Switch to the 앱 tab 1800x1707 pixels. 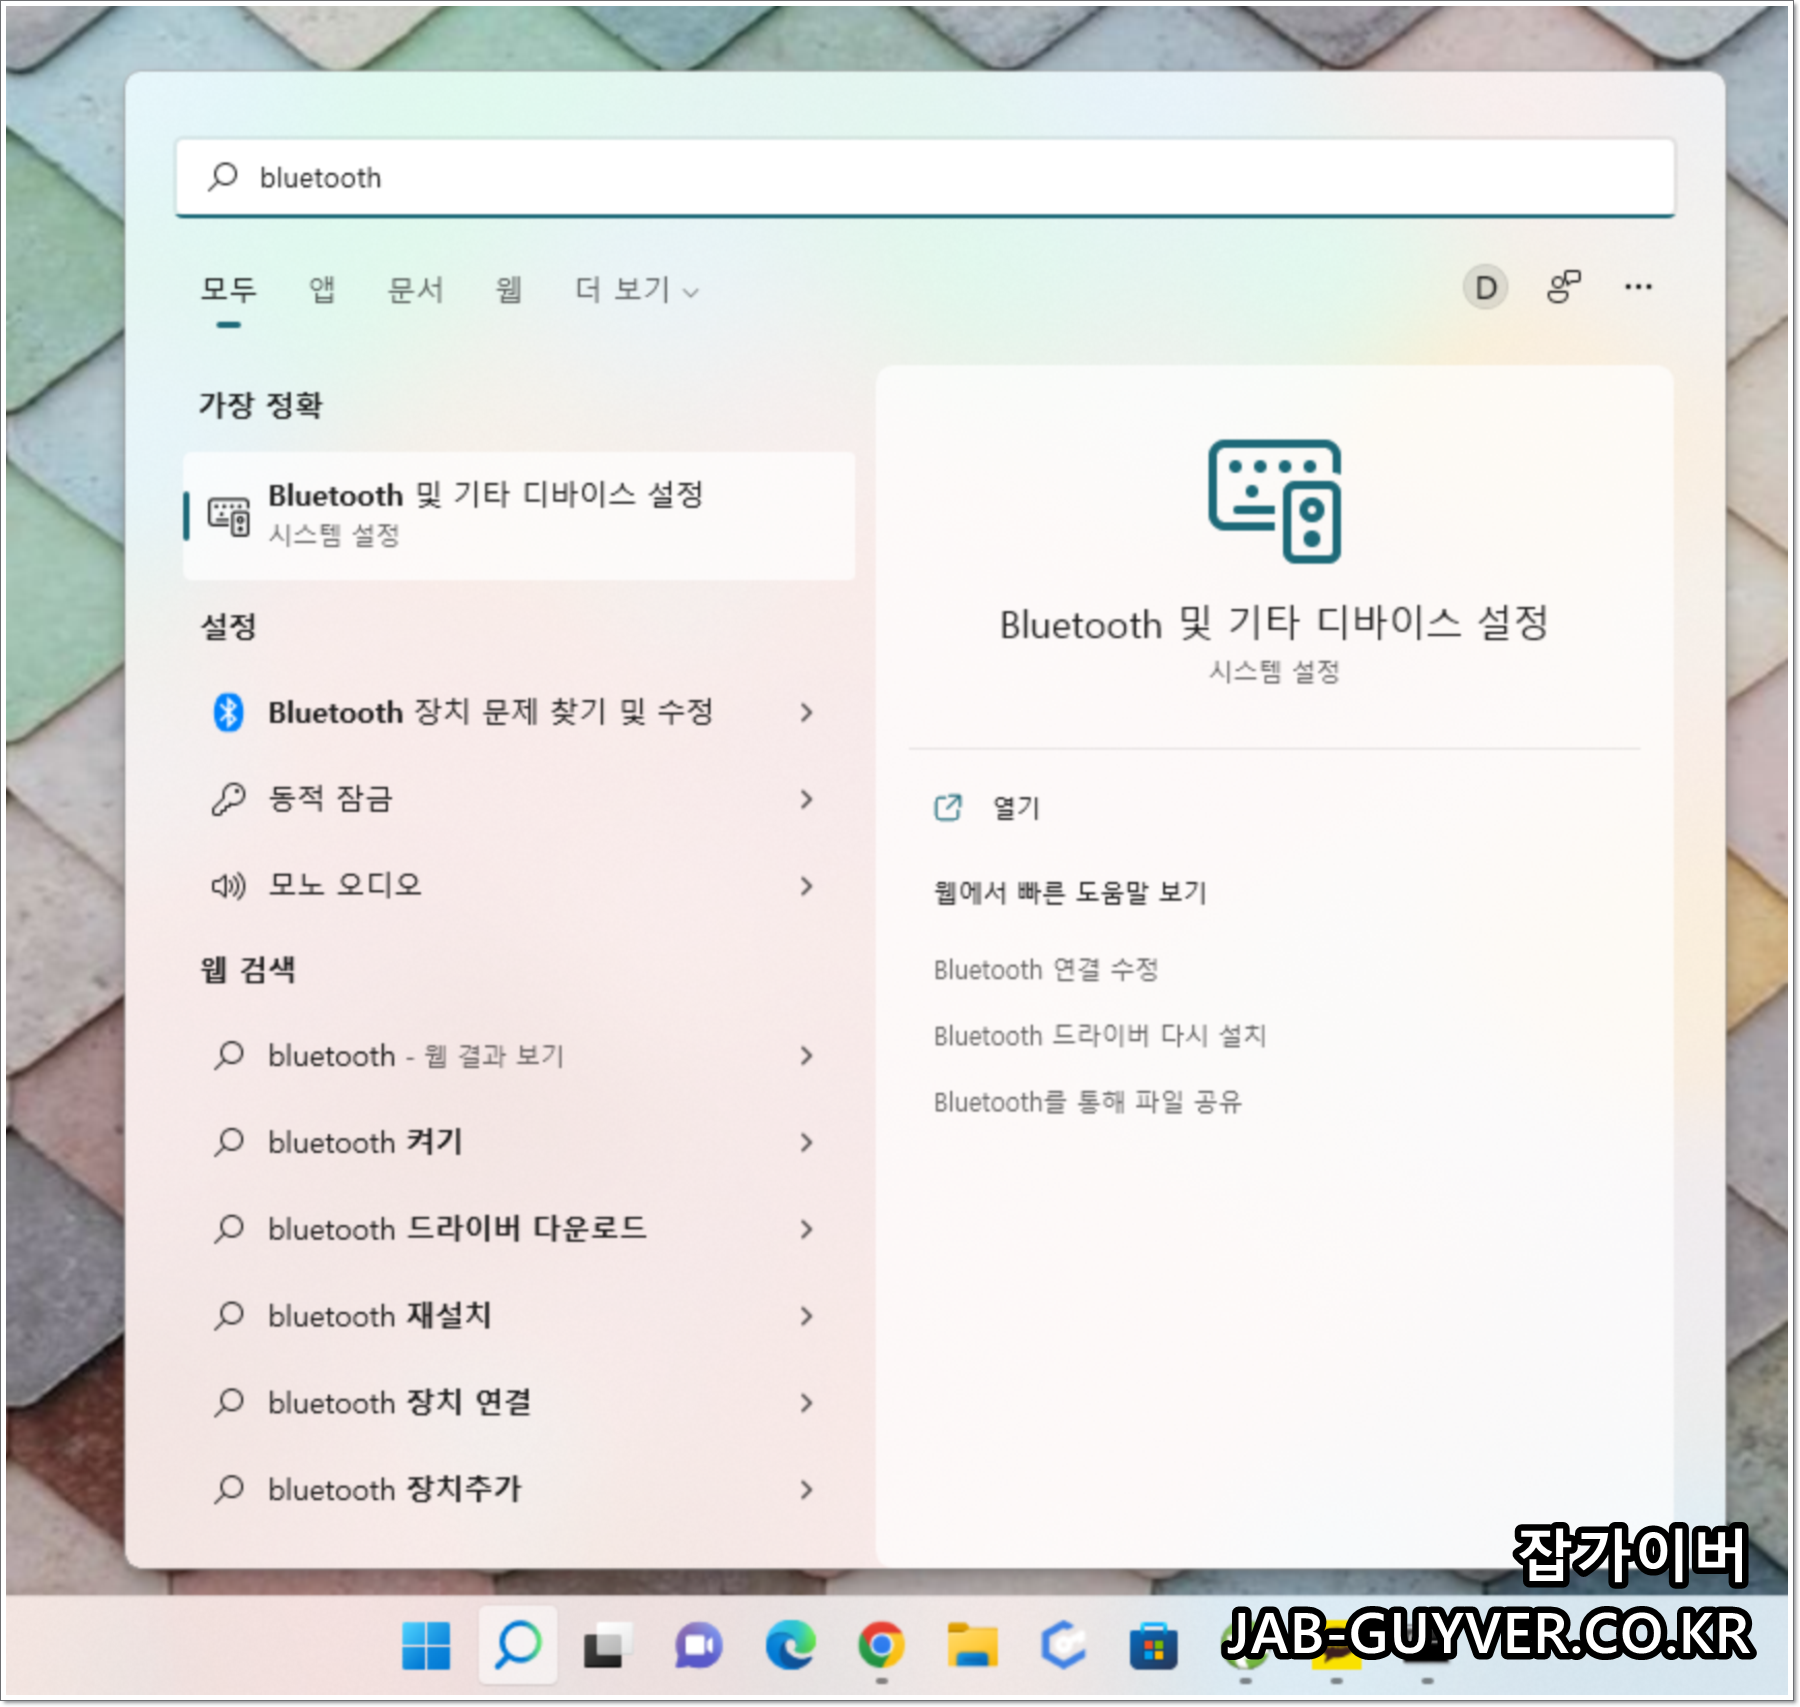(322, 290)
